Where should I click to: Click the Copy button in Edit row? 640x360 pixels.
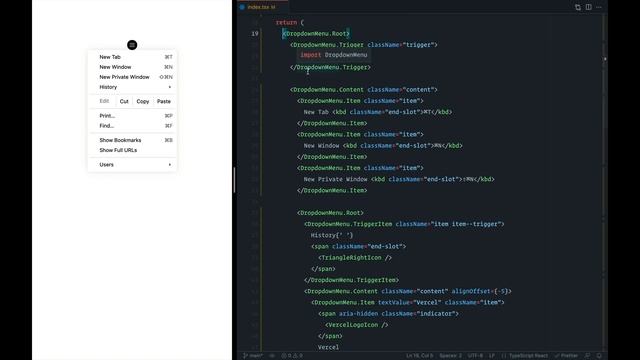[143, 101]
